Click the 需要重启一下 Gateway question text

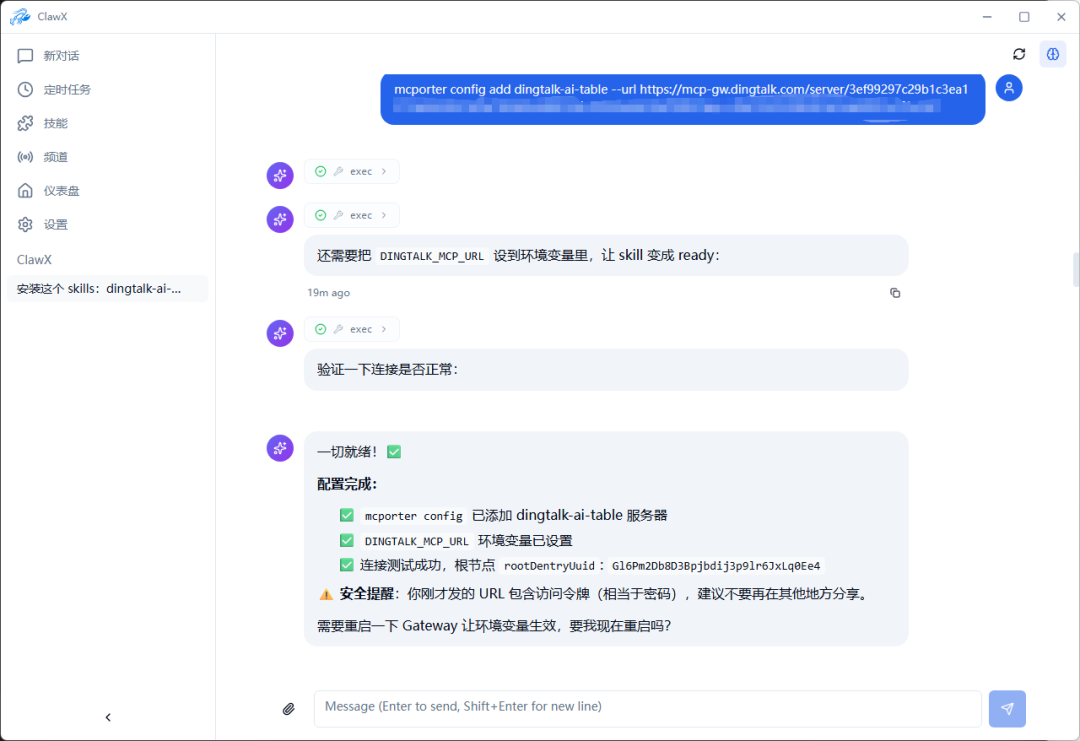494,625
